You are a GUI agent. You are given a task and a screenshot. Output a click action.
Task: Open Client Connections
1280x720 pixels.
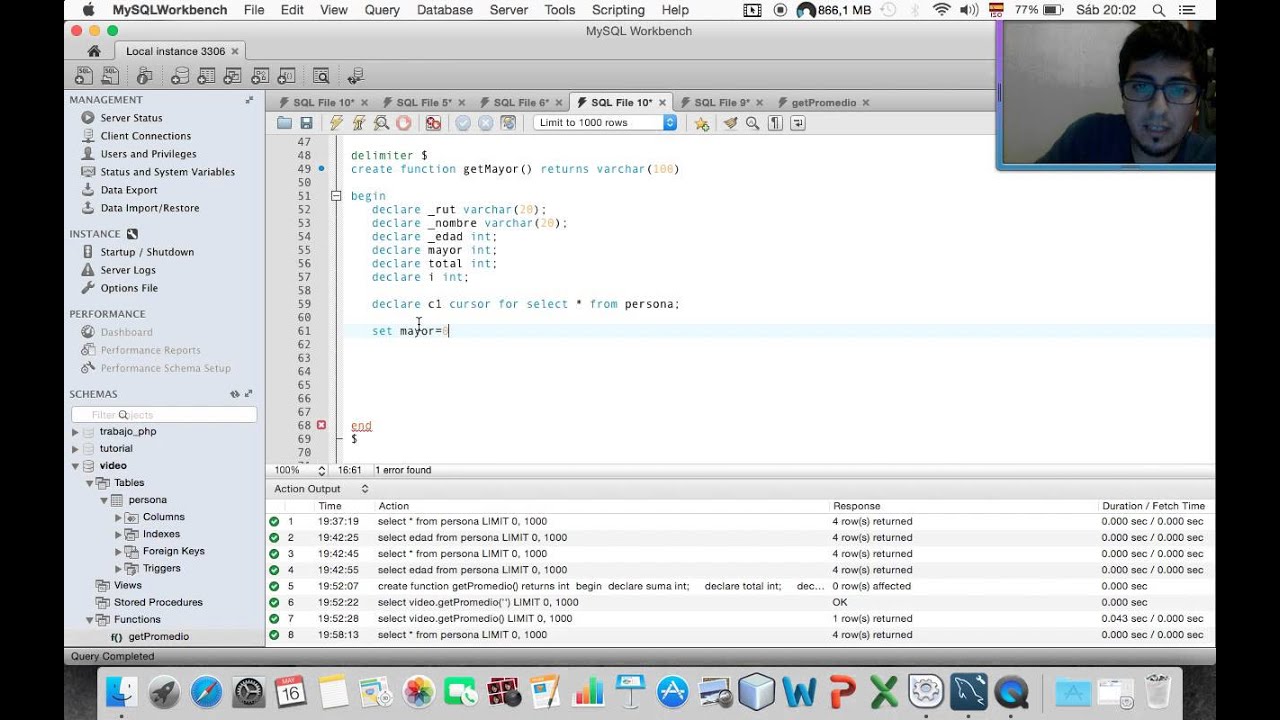click(145, 136)
